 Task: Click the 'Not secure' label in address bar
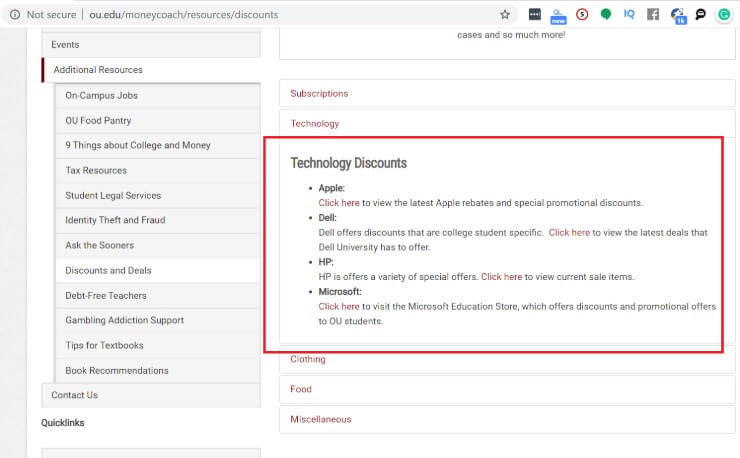tap(51, 15)
